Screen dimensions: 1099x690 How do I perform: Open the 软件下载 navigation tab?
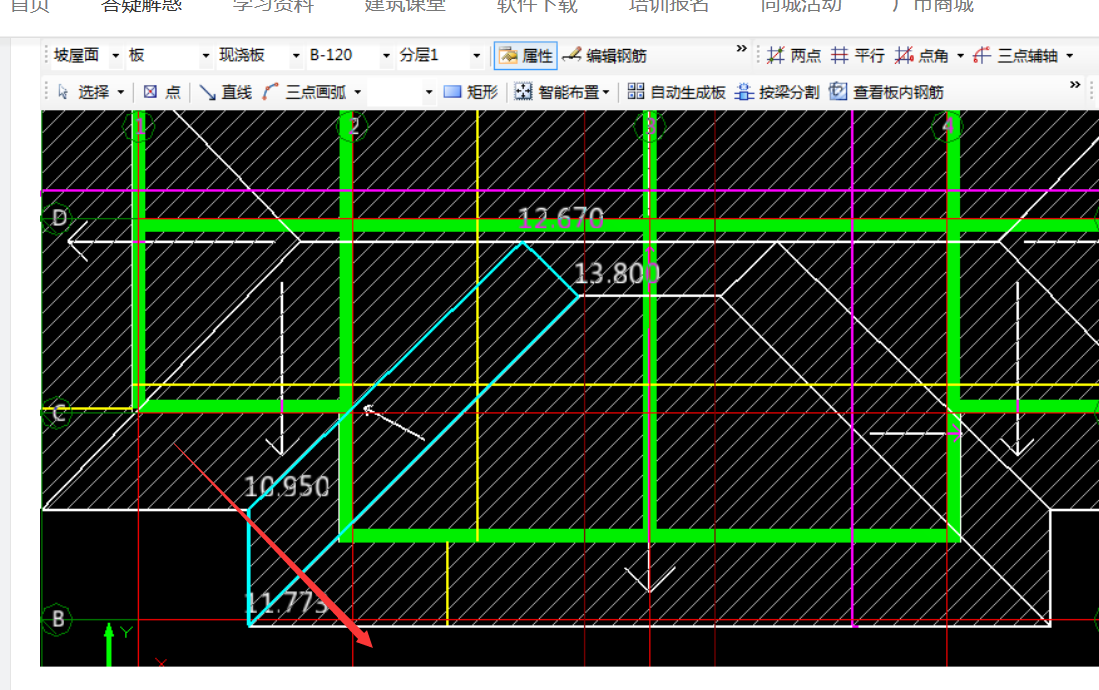point(537,6)
